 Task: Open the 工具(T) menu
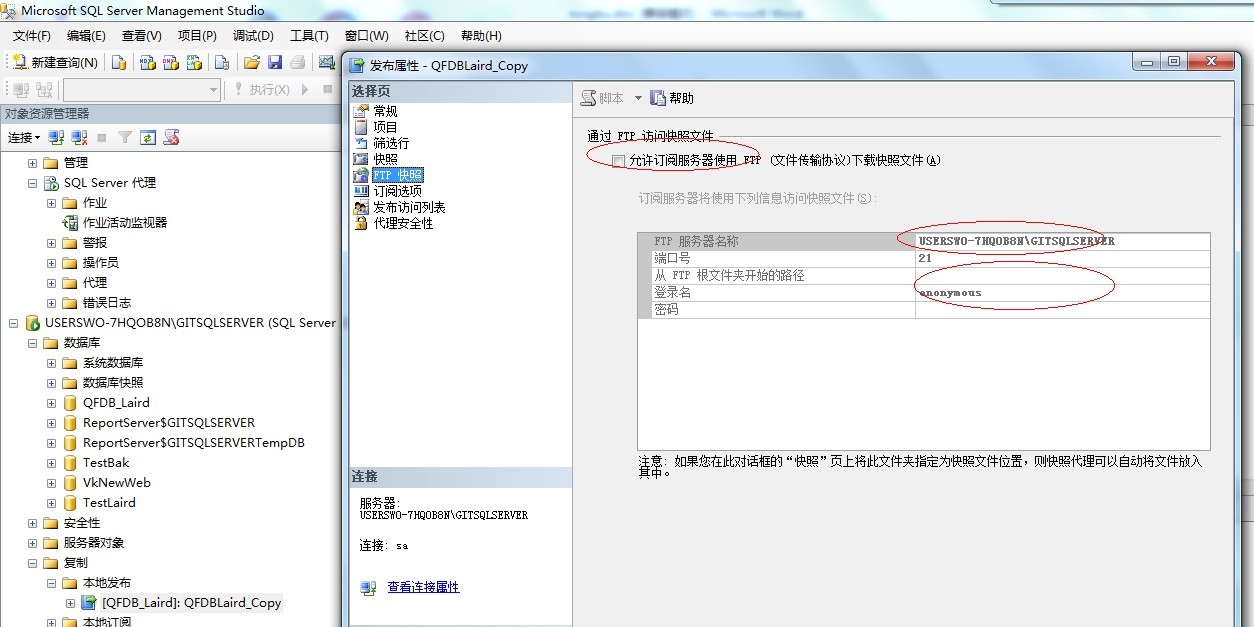tap(309, 36)
